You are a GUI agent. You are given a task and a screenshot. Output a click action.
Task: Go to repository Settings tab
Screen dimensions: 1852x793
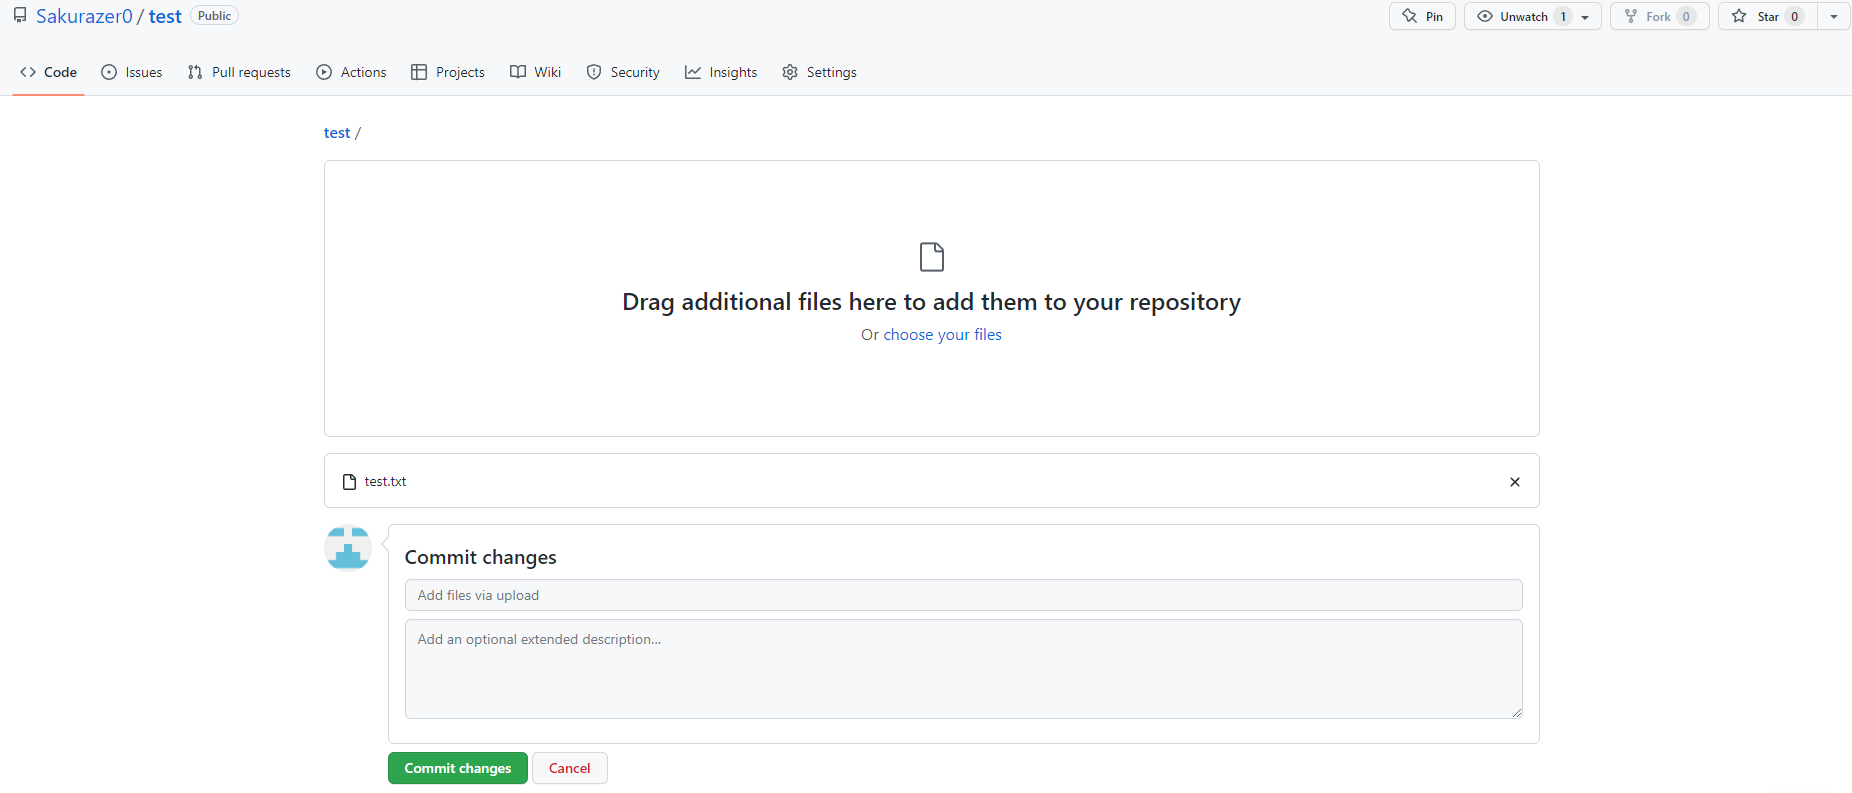coord(819,72)
